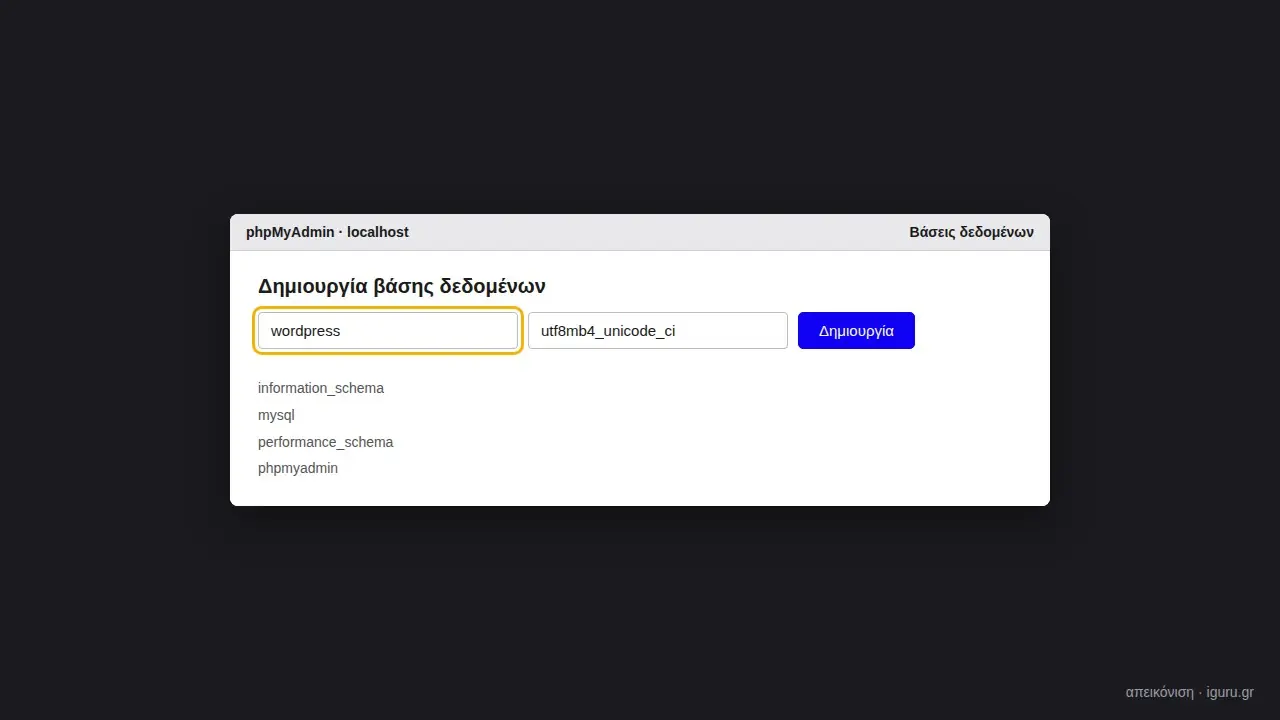
Task: Open the phpmyadmin database
Action: [x=298, y=468]
